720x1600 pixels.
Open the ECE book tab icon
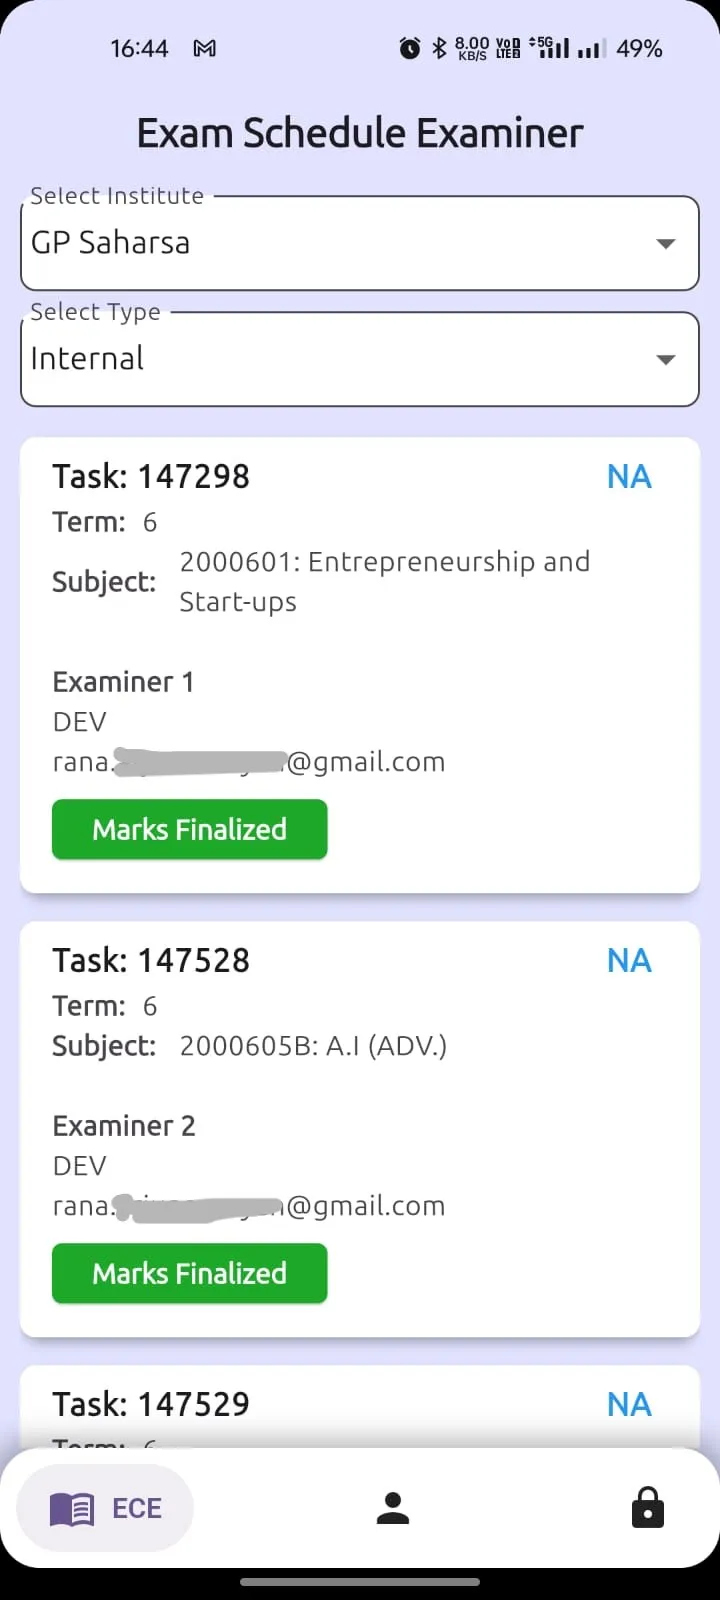tap(72, 1508)
